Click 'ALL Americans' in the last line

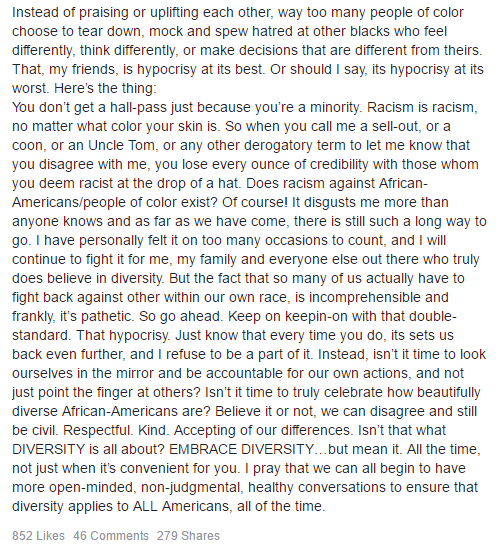click(x=182, y=506)
